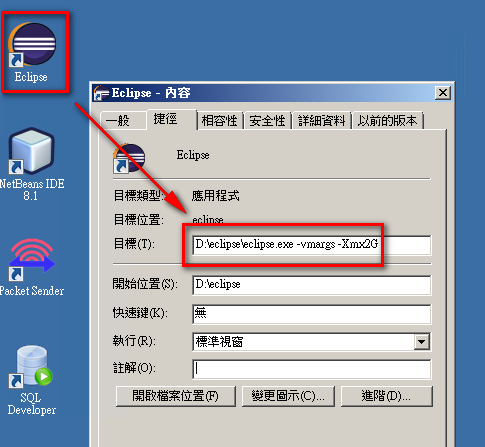Close the Eclipse 內容 dialog

[443, 93]
